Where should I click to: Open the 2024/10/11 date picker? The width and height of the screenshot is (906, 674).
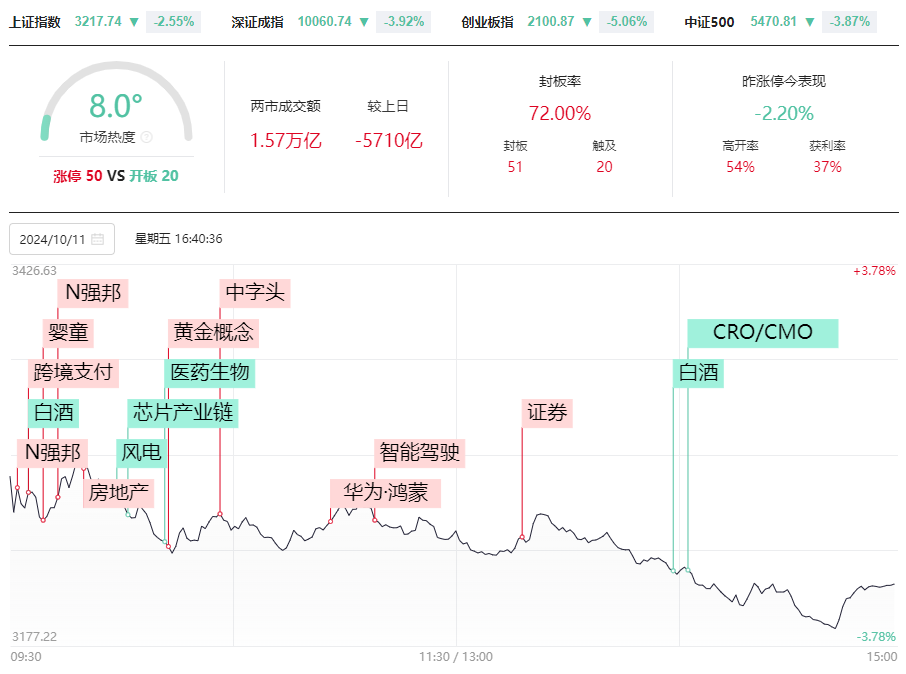[62, 239]
